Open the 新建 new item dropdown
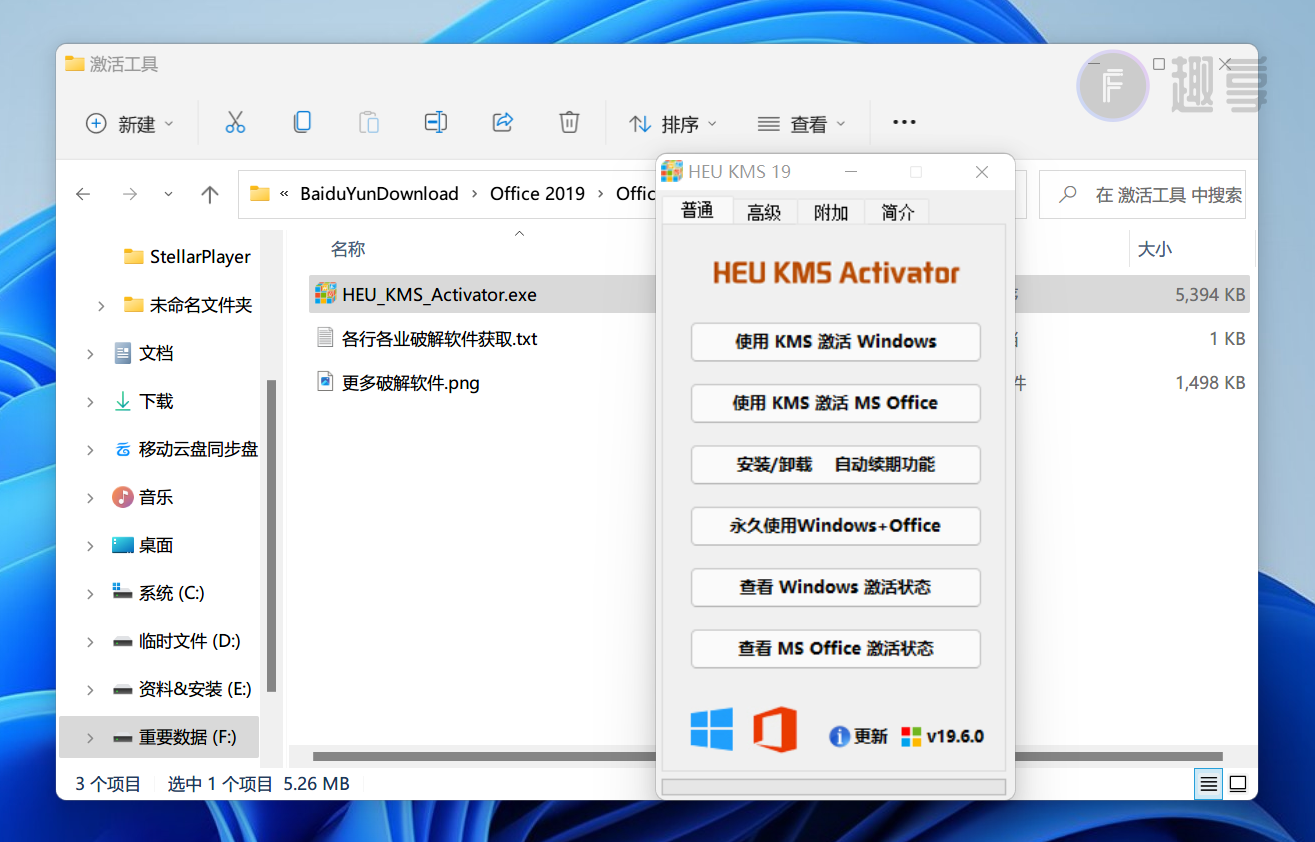1315x842 pixels. point(130,124)
